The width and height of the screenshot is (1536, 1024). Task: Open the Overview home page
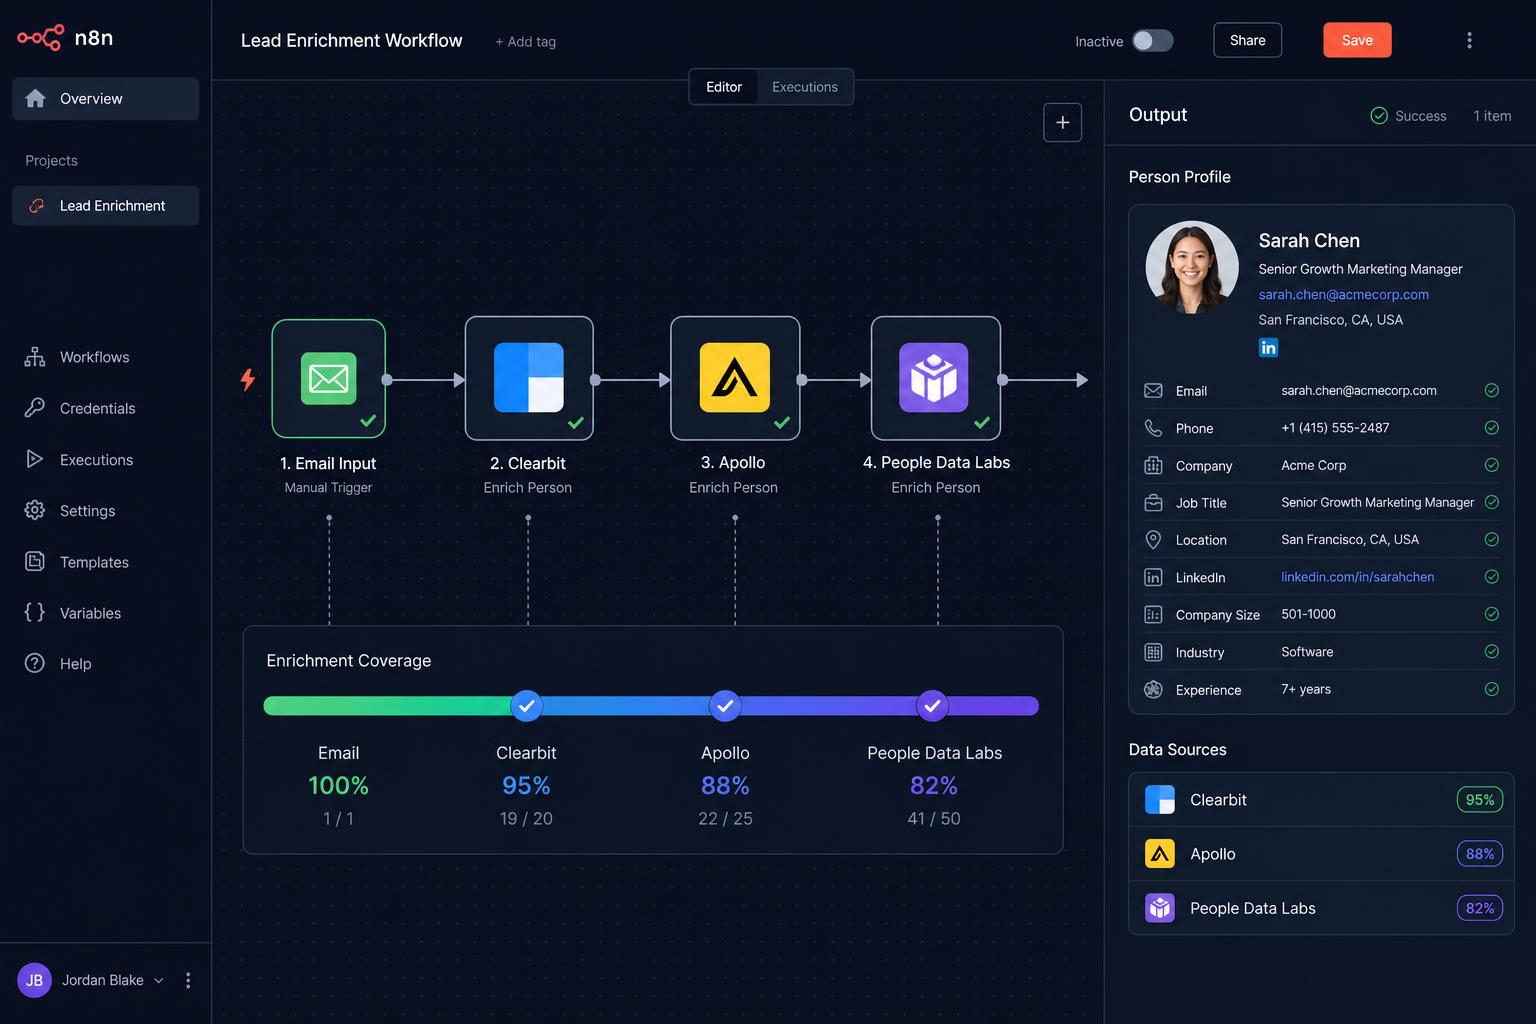105,99
